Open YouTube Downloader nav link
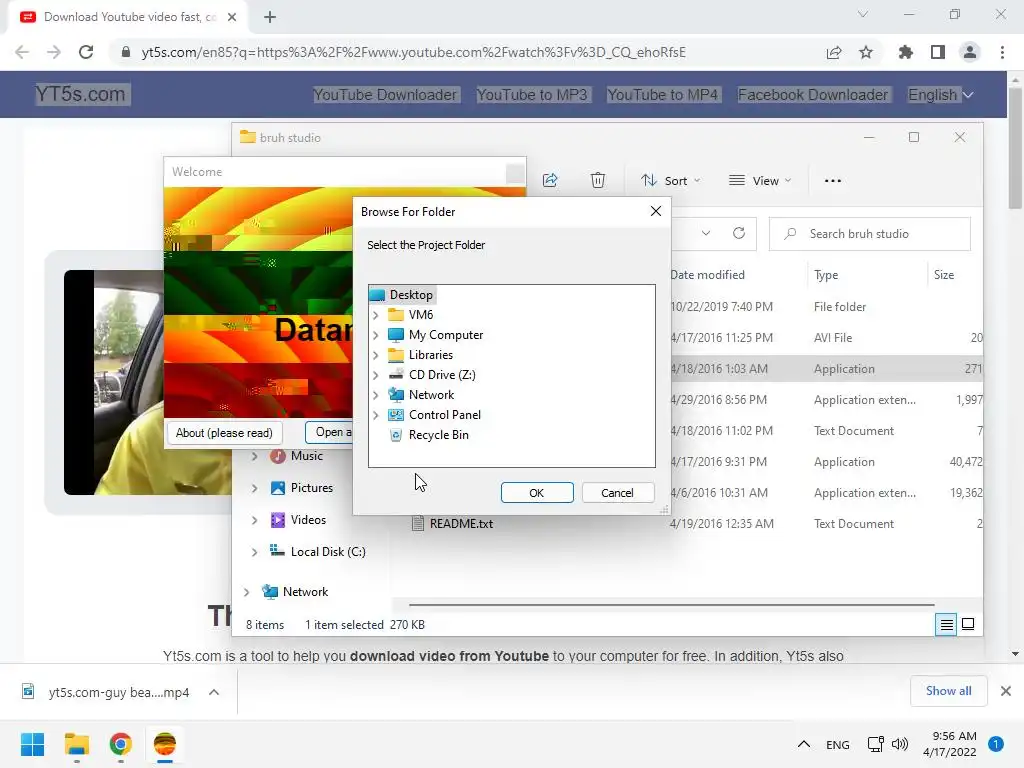 (x=385, y=95)
